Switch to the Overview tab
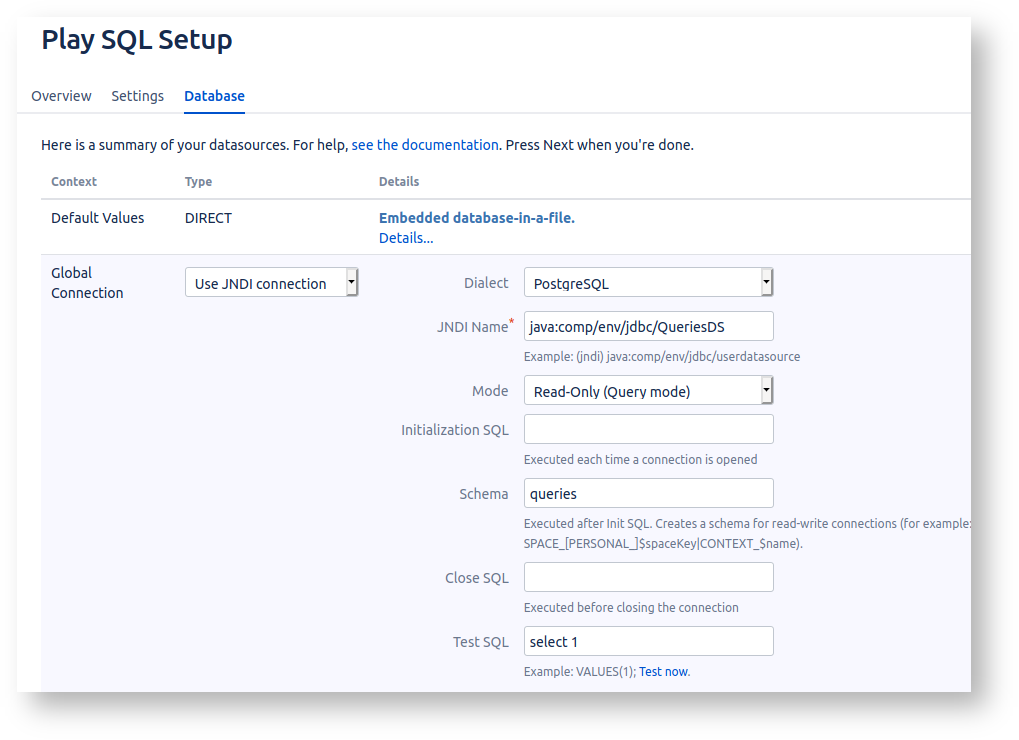 tap(61, 96)
